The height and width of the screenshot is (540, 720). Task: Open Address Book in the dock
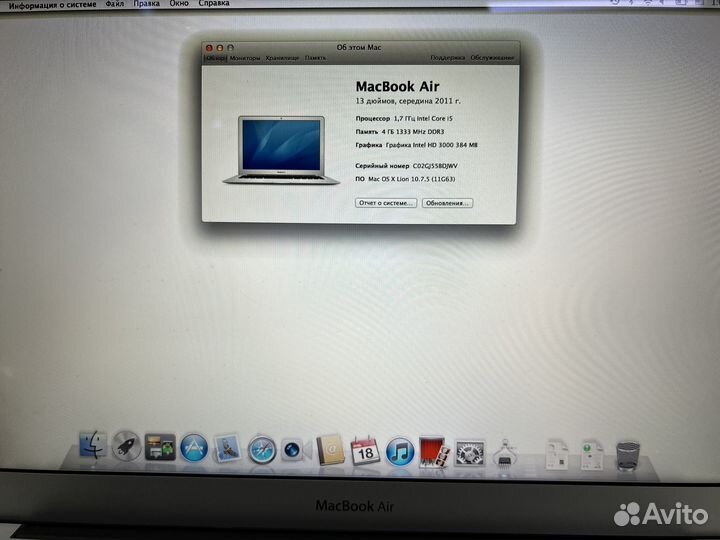330,450
